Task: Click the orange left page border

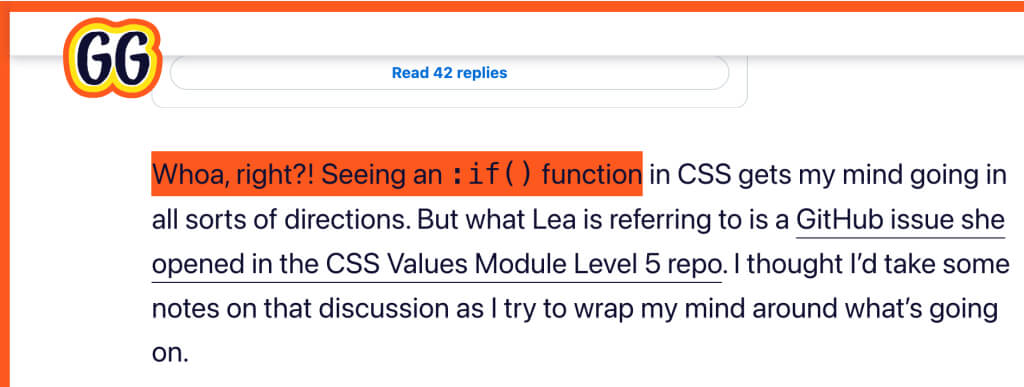Action: pyautogui.click(x=5, y=196)
